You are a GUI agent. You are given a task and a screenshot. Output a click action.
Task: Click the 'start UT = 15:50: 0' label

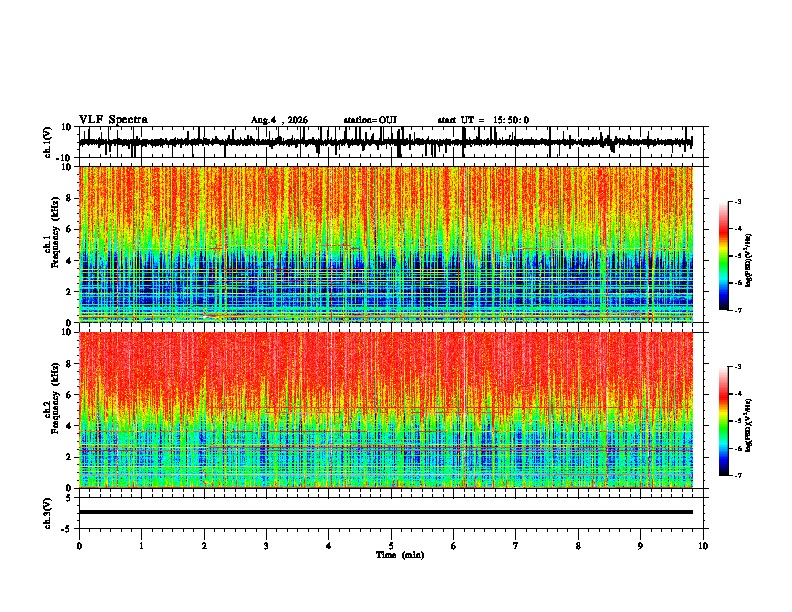click(x=483, y=120)
